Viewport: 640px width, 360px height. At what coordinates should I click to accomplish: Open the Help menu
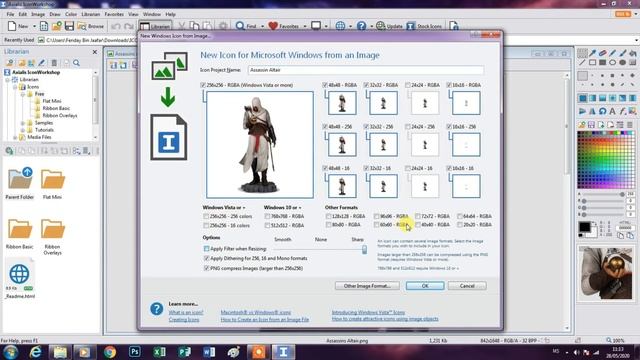tap(171, 14)
